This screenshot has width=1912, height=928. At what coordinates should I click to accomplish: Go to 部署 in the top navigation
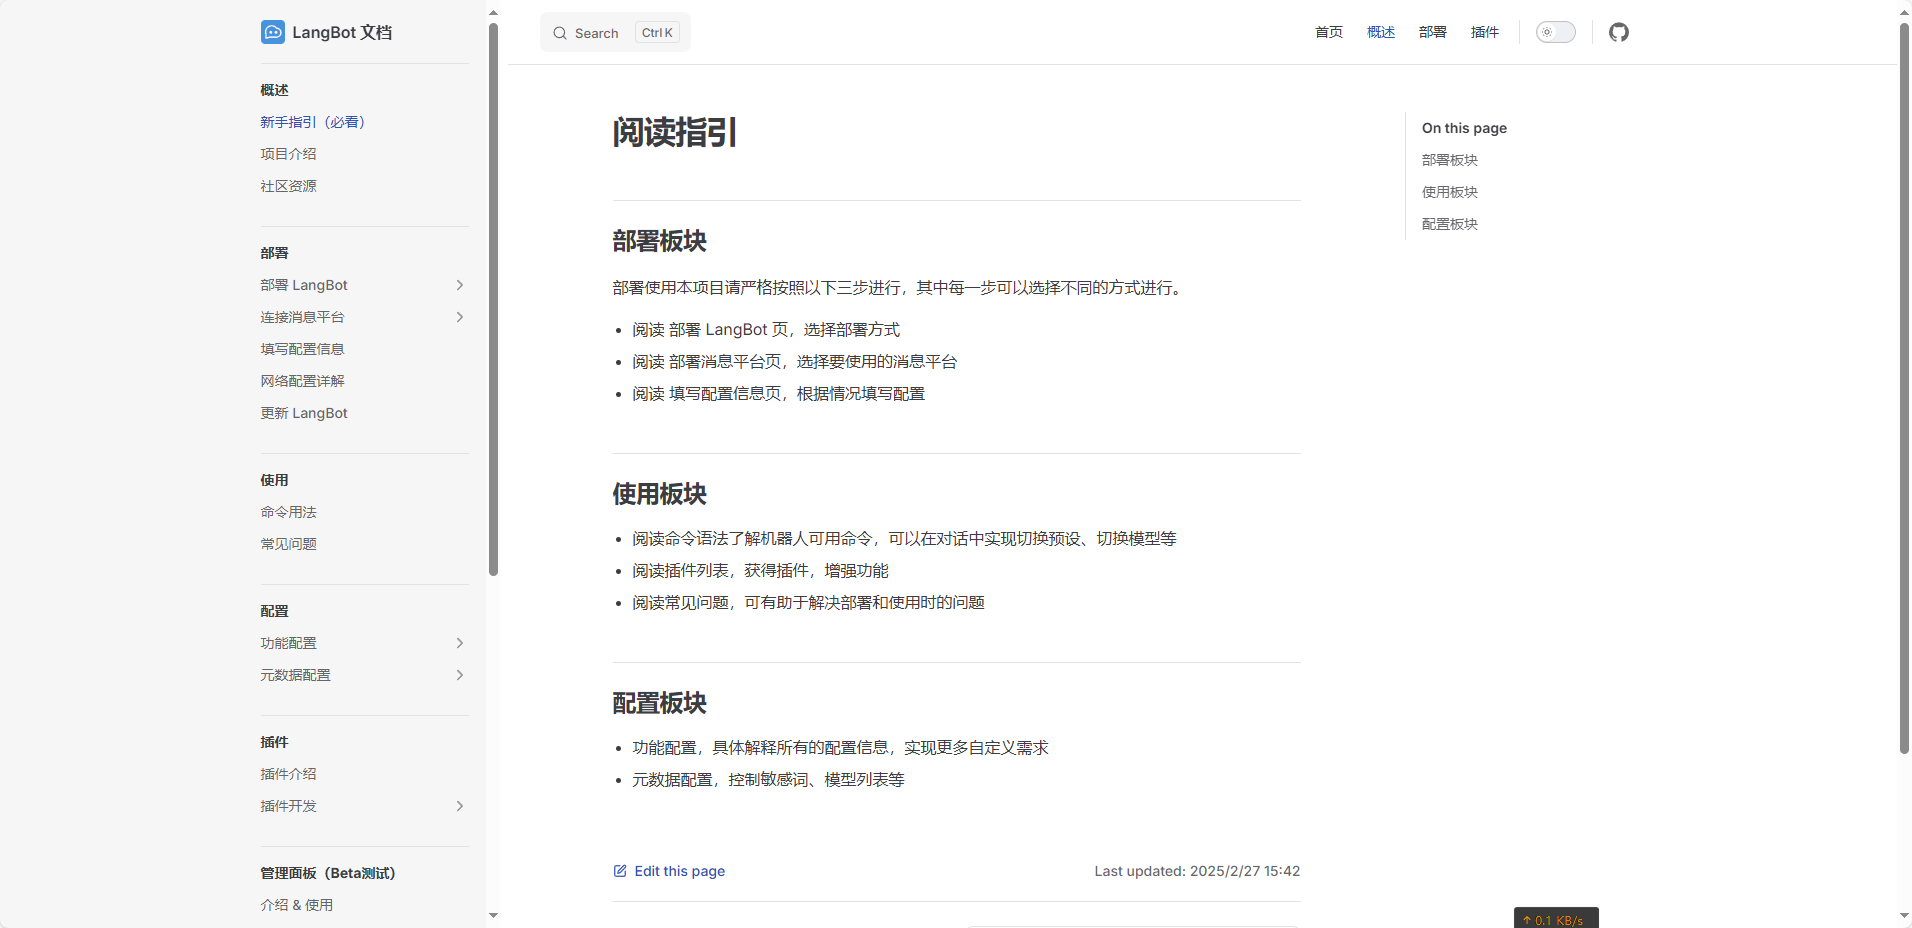point(1432,32)
